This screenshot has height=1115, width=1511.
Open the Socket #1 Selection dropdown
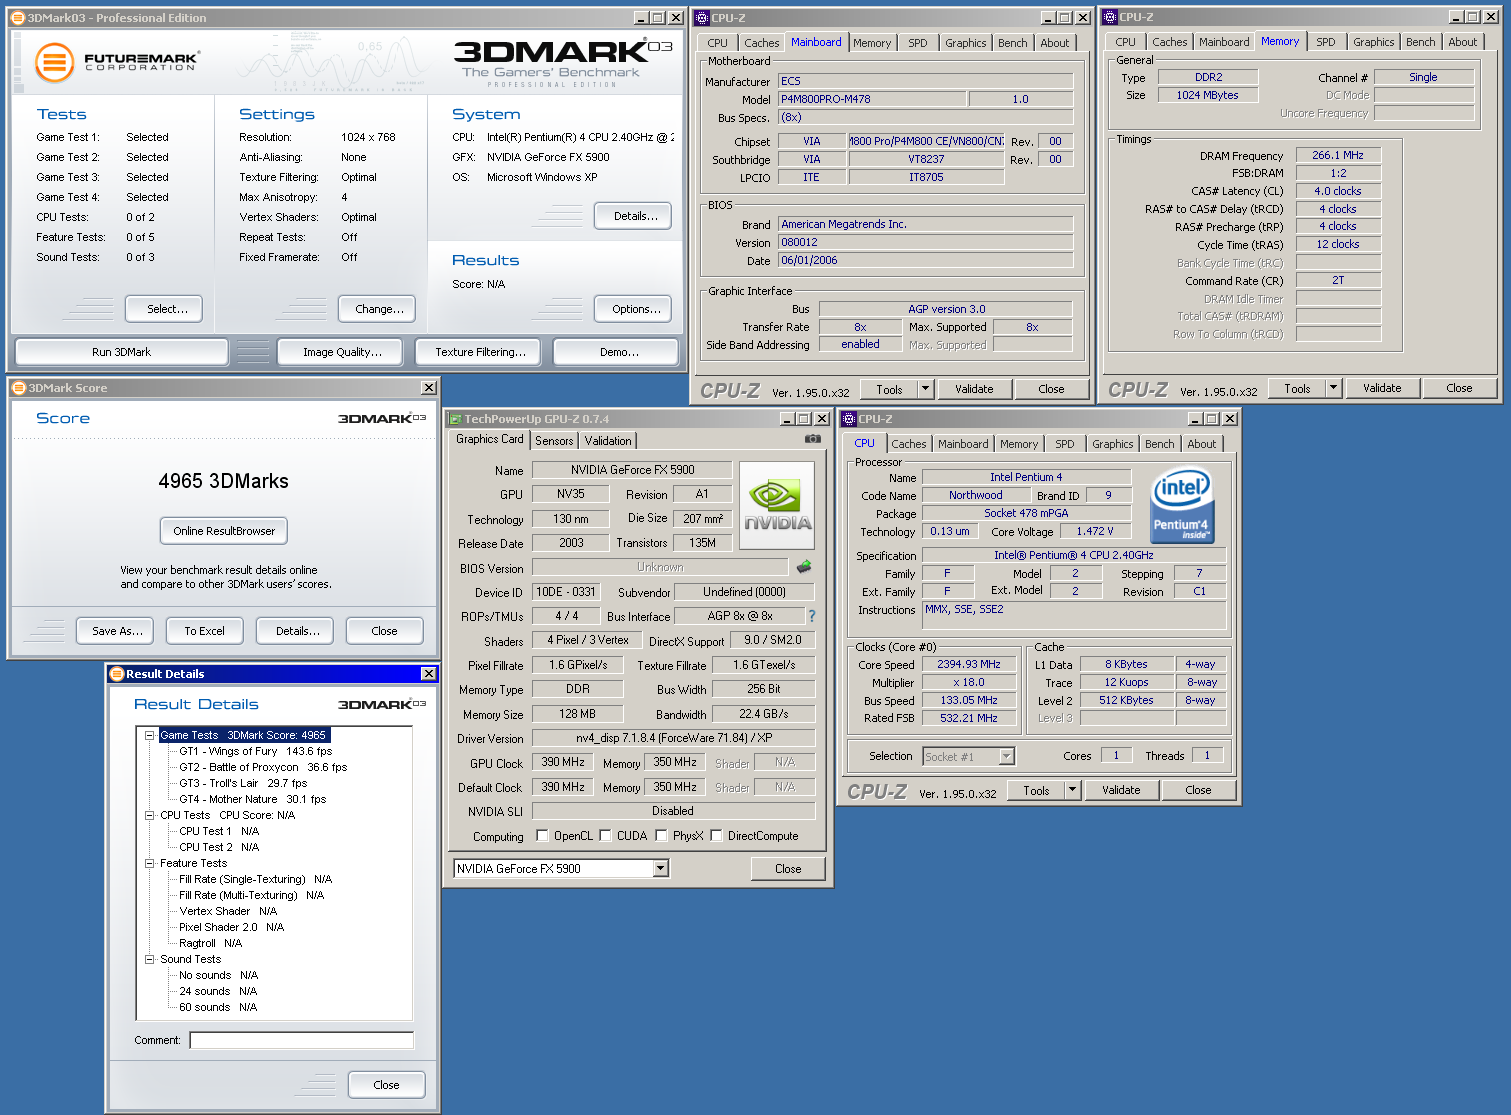pos(1007,757)
